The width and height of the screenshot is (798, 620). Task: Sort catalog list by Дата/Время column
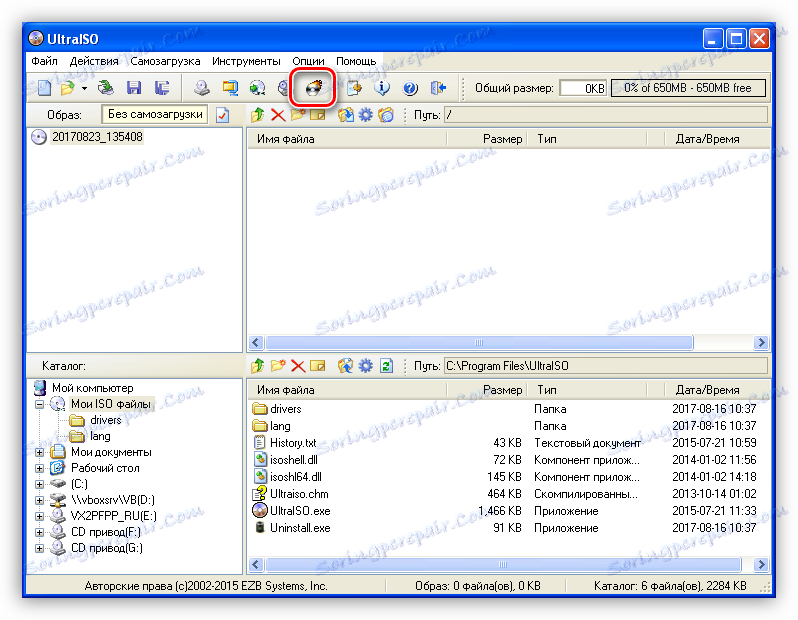point(718,390)
